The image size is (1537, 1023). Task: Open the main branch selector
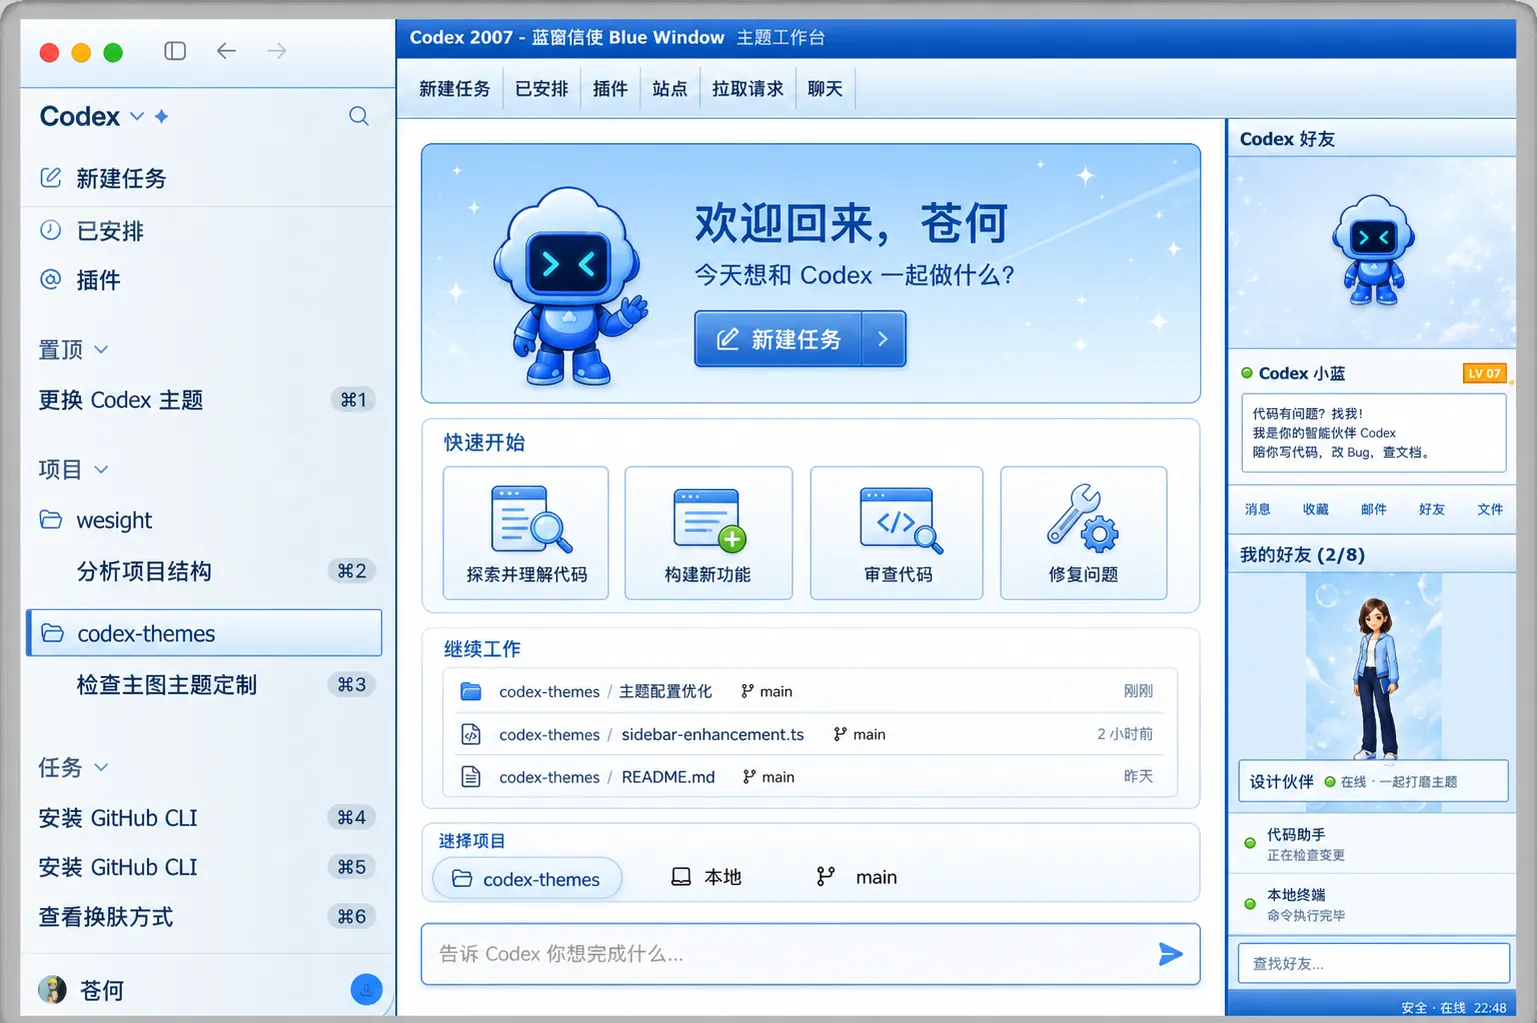(857, 877)
